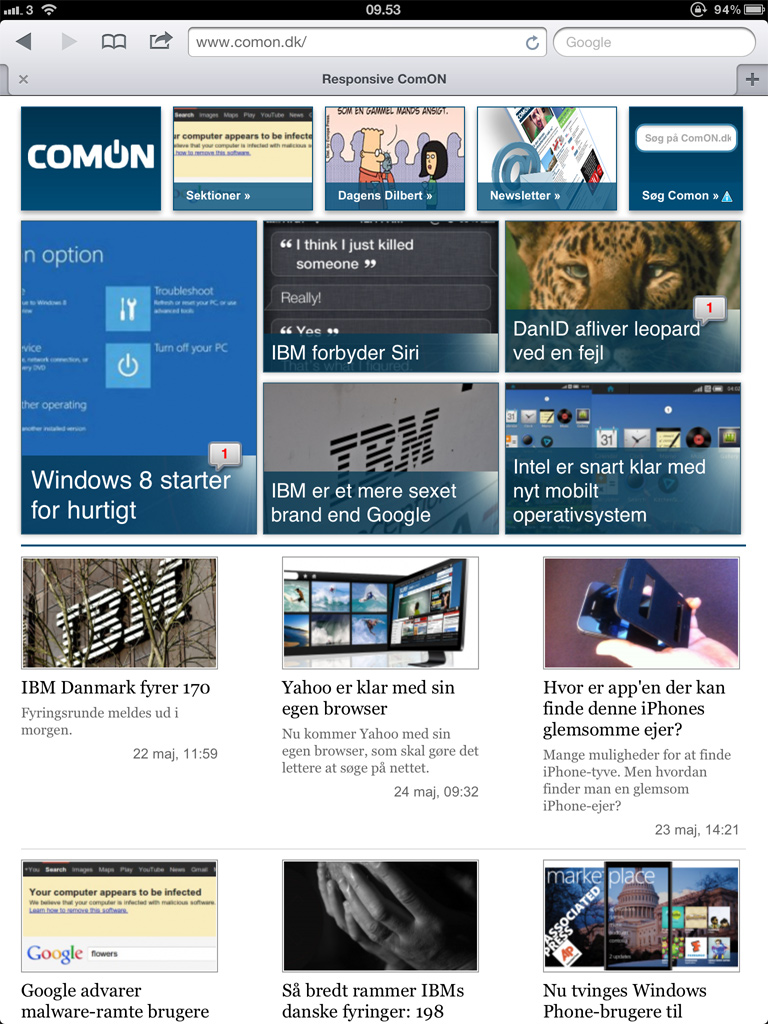Image resolution: width=768 pixels, height=1024 pixels.
Task: Tap the Windows Phone marketplace thumbnail
Action: click(x=641, y=916)
